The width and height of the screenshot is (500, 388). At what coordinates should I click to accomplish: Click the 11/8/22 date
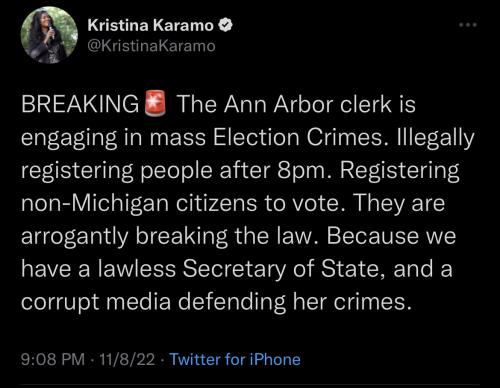[x=127, y=359]
